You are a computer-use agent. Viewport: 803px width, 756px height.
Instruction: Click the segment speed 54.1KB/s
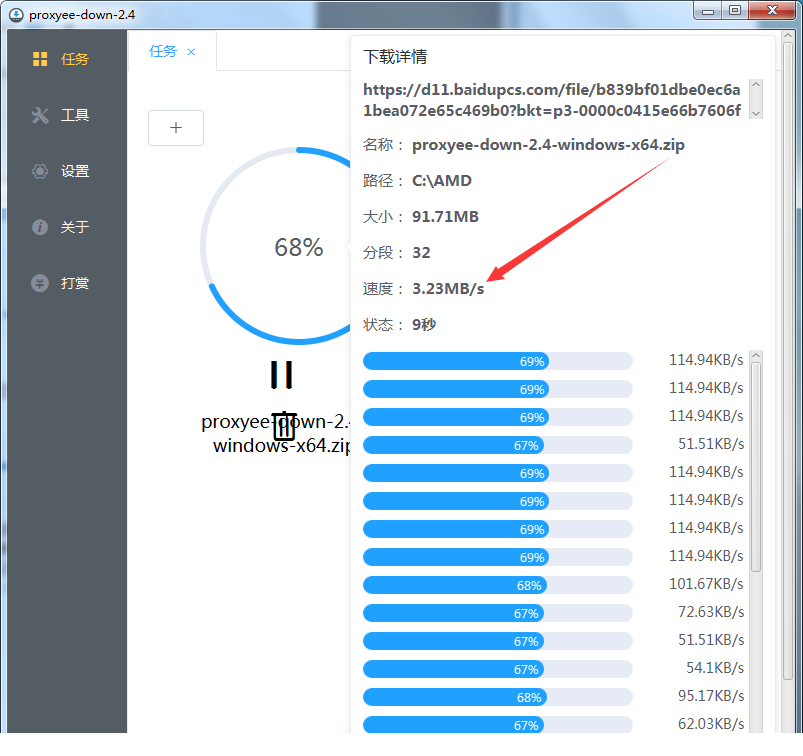tap(715, 668)
